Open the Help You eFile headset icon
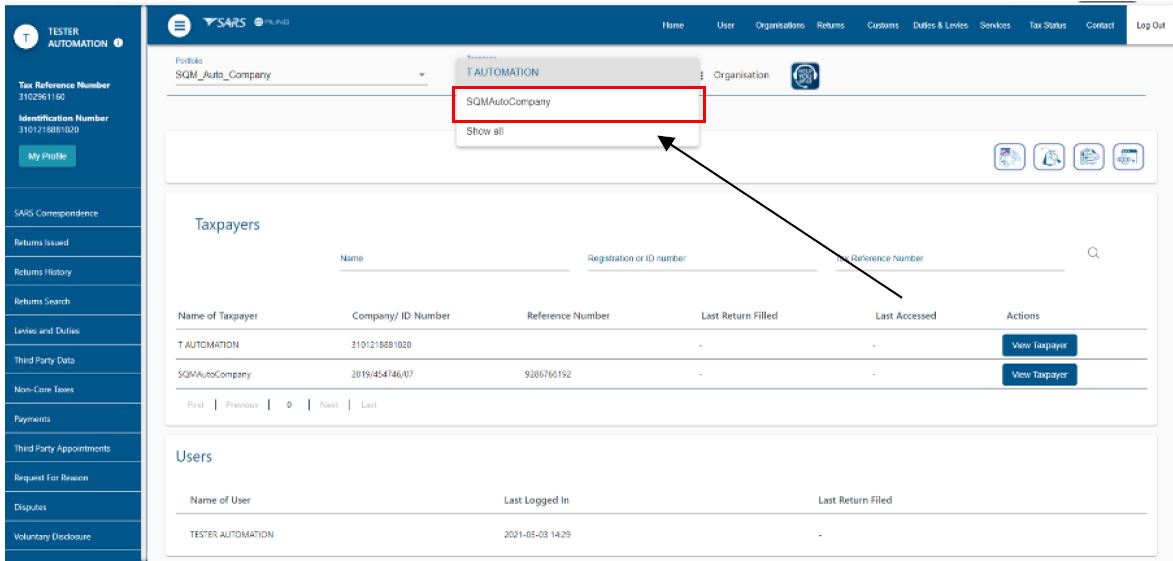This screenshot has height=561, width=1173. (805, 76)
